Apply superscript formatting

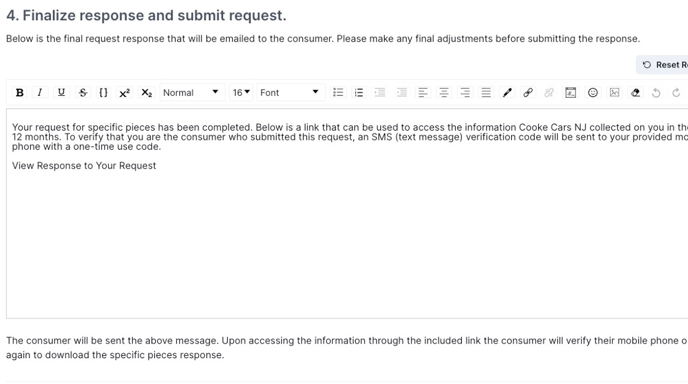(125, 93)
